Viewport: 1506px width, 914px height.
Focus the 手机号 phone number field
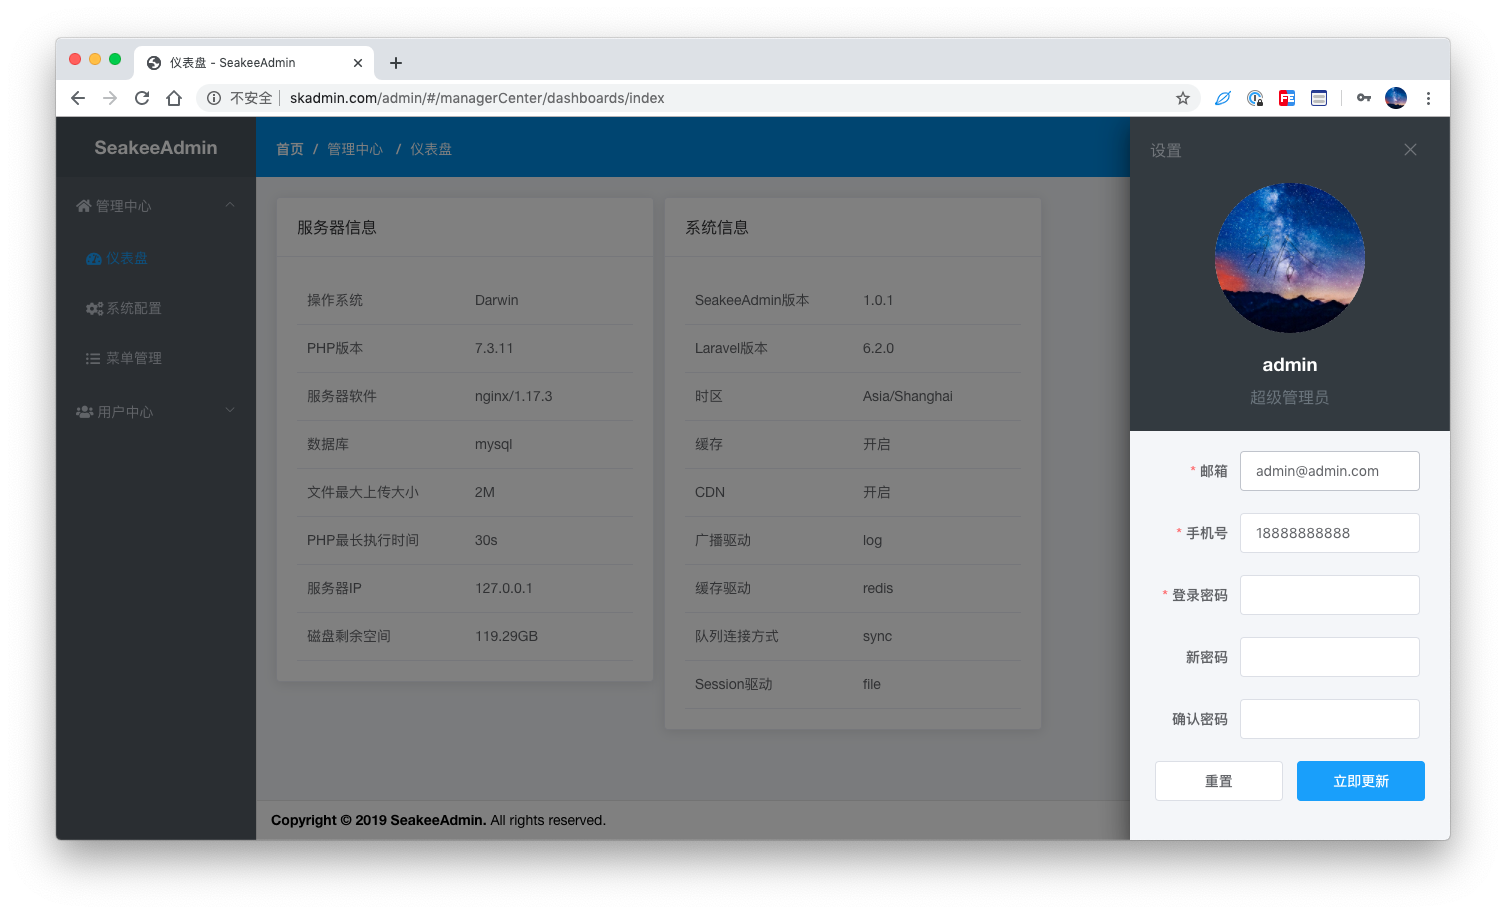click(x=1329, y=533)
